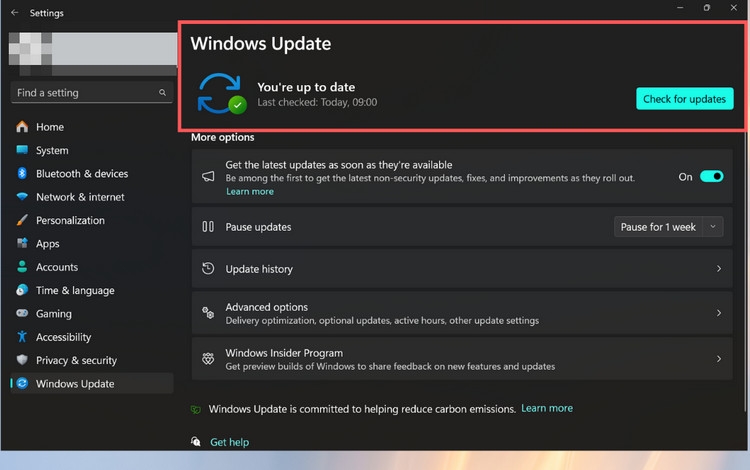Click the System monitor icon
Viewport: 750px width, 470px height.
point(22,150)
